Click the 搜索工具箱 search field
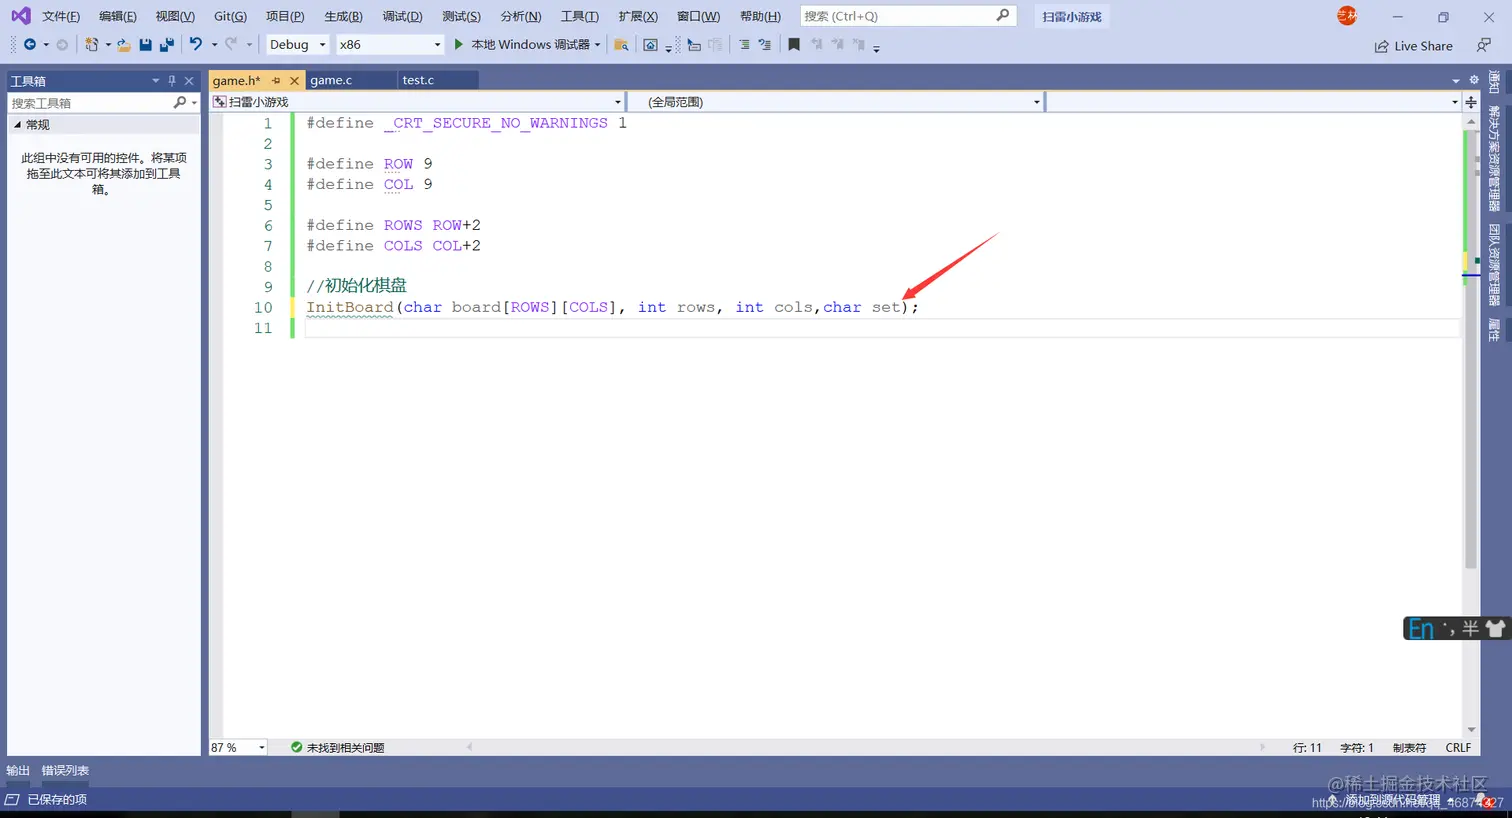 (x=90, y=102)
